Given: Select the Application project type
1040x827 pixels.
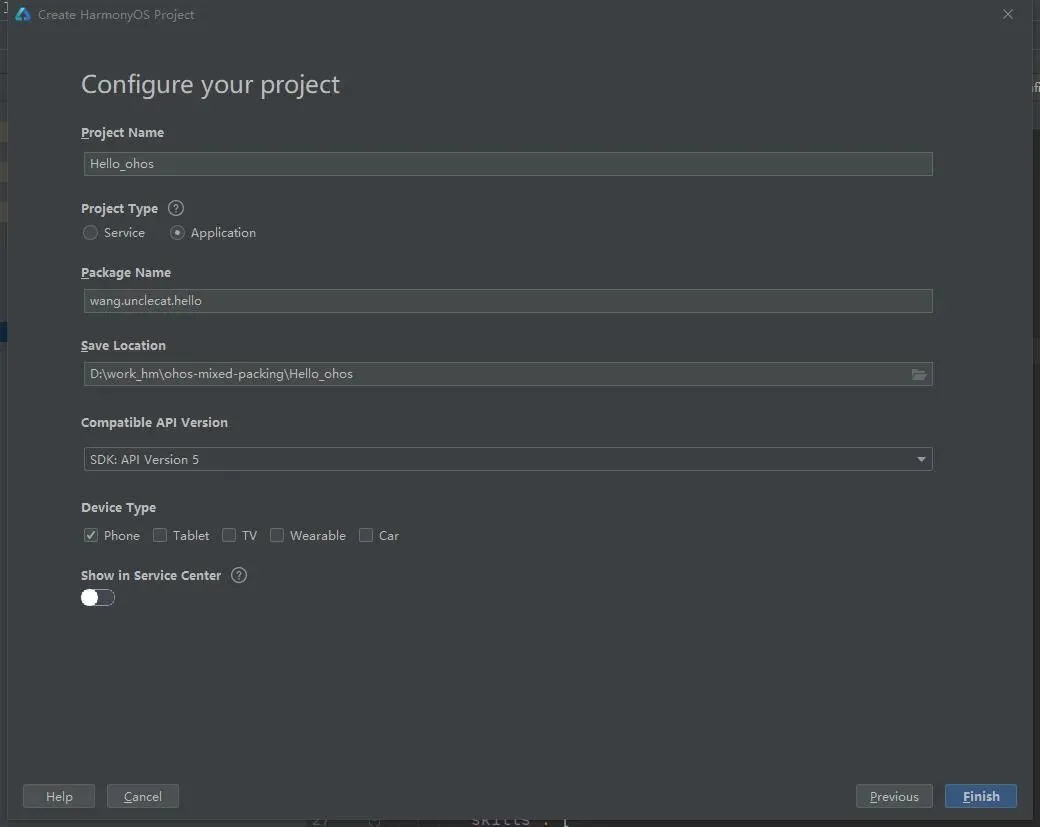Looking at the screenshot, I should point(178,233).
